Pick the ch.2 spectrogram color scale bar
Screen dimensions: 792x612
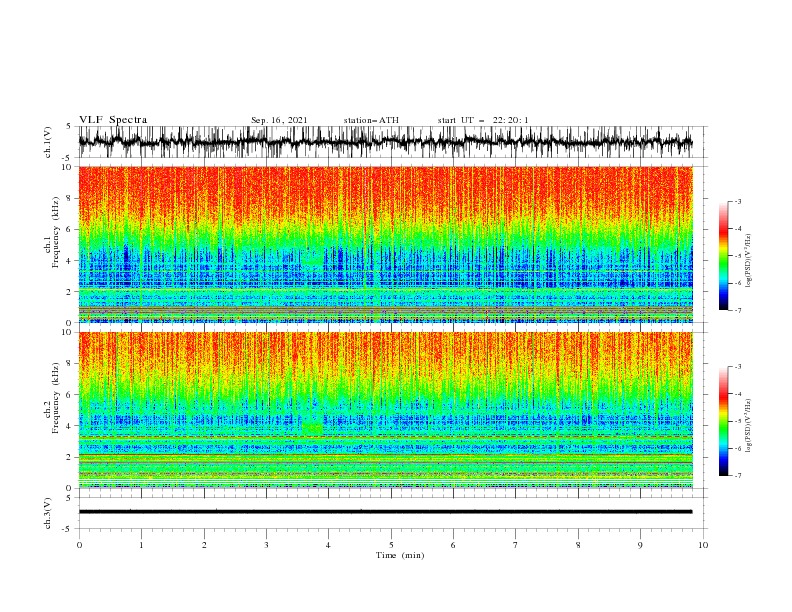coord(723,421)
